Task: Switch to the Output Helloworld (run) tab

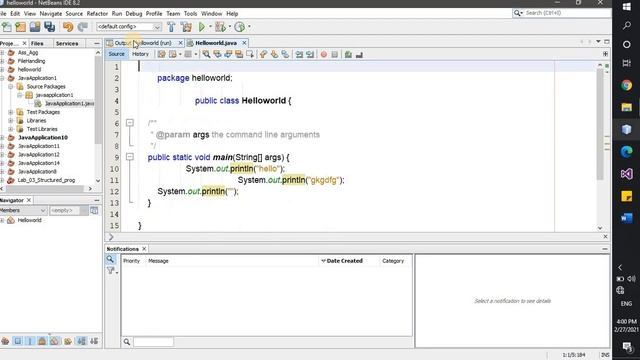Action: 142,43
